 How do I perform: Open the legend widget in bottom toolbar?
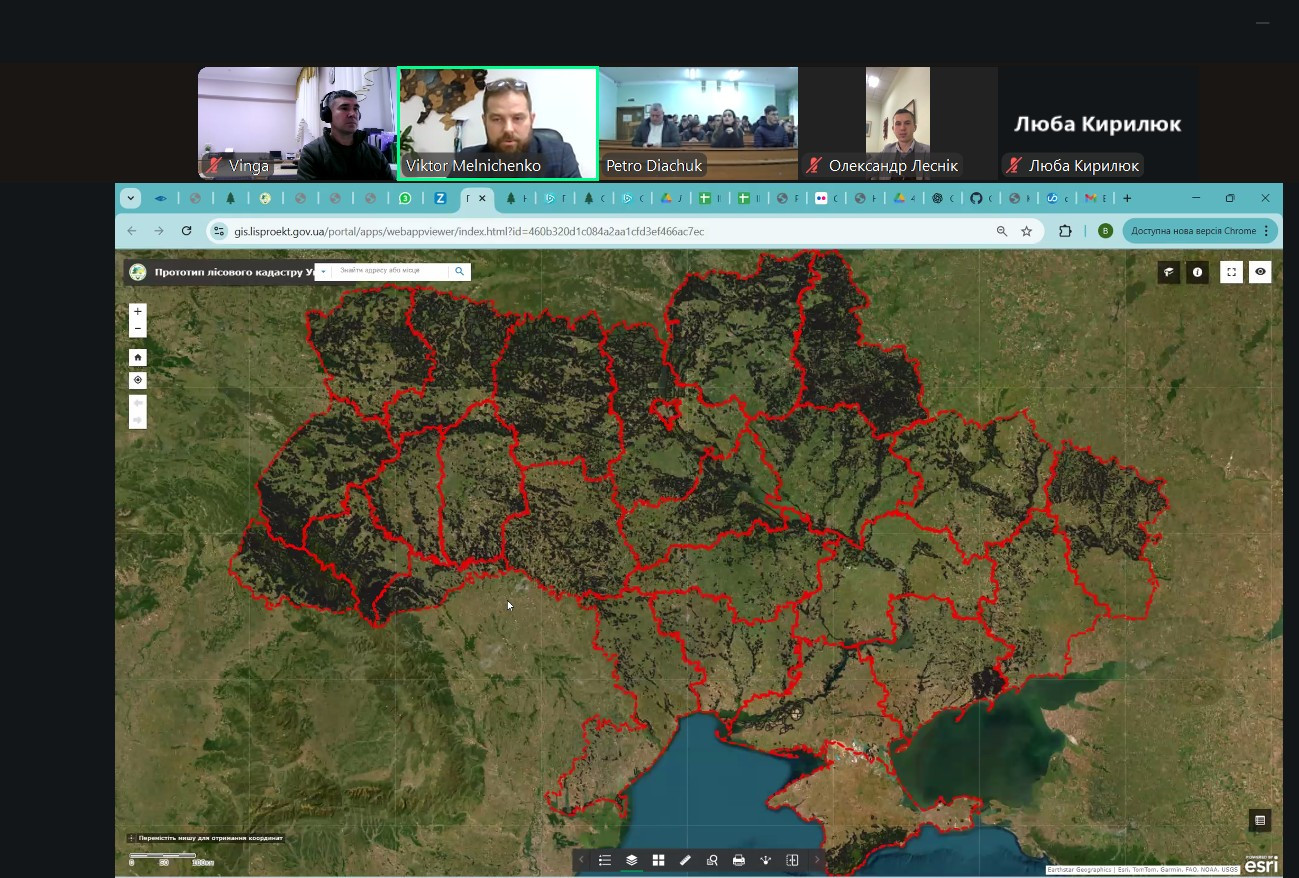[x=605, y=860]
